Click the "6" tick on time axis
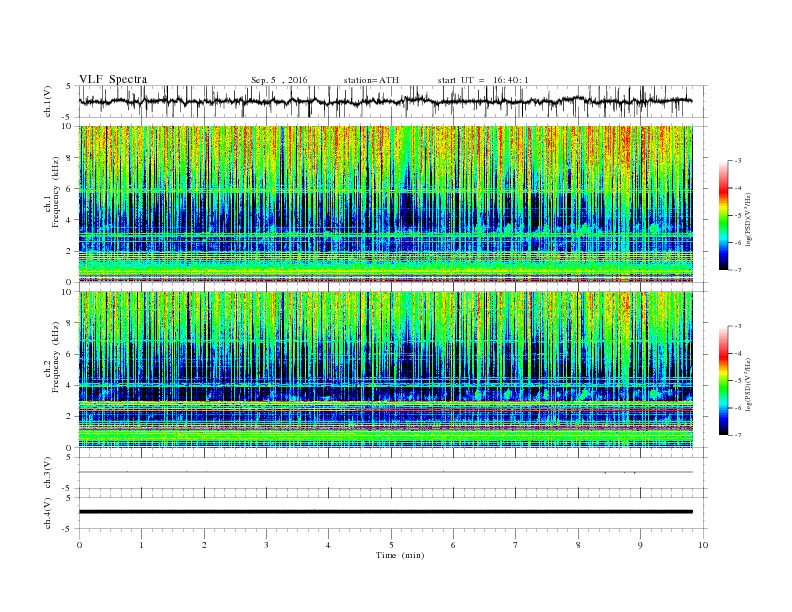 tap(453, 545)
